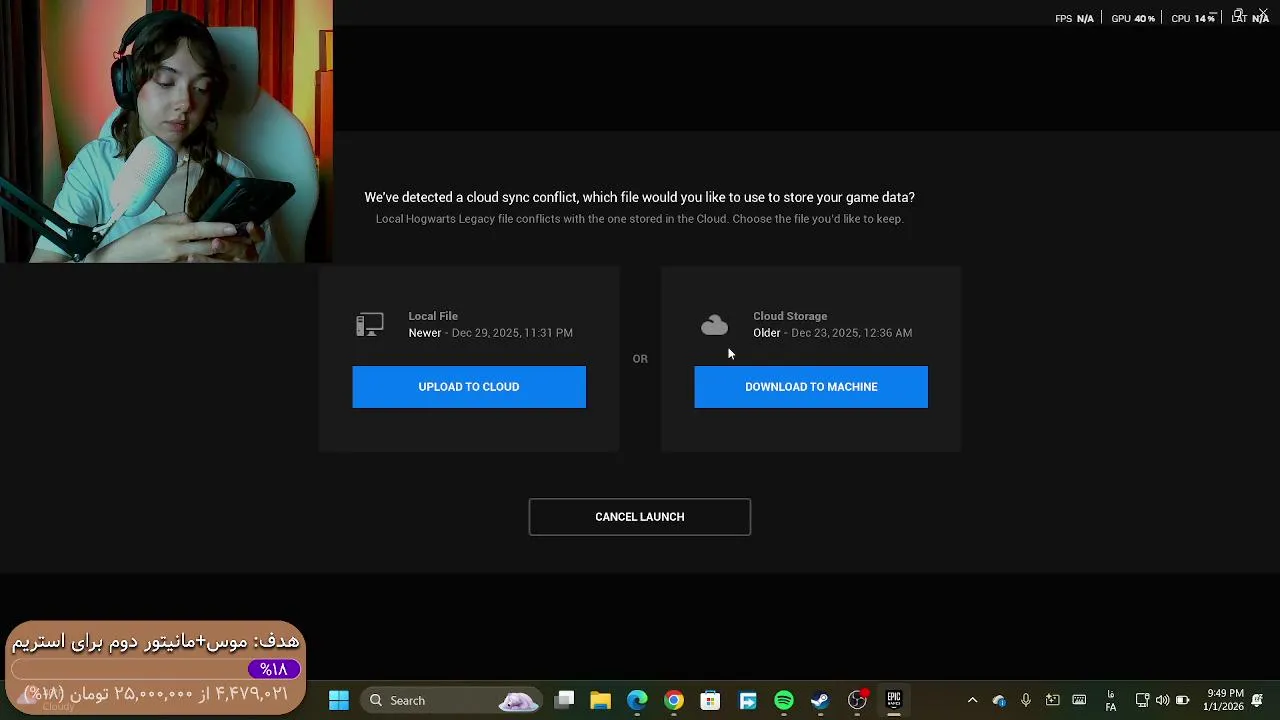The width and height of the screenshot is (1280, 720).
Task: Launch Google Chrome from the taskbar
Action: point(674,700)
